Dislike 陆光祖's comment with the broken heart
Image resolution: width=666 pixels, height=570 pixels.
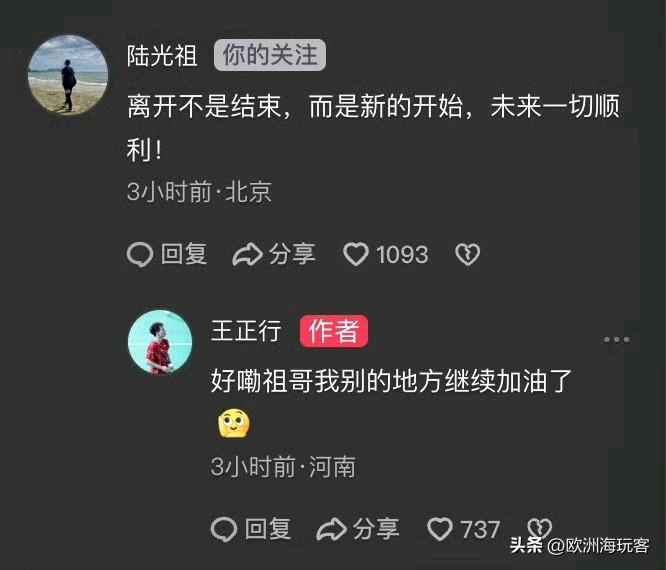point(468,254)
